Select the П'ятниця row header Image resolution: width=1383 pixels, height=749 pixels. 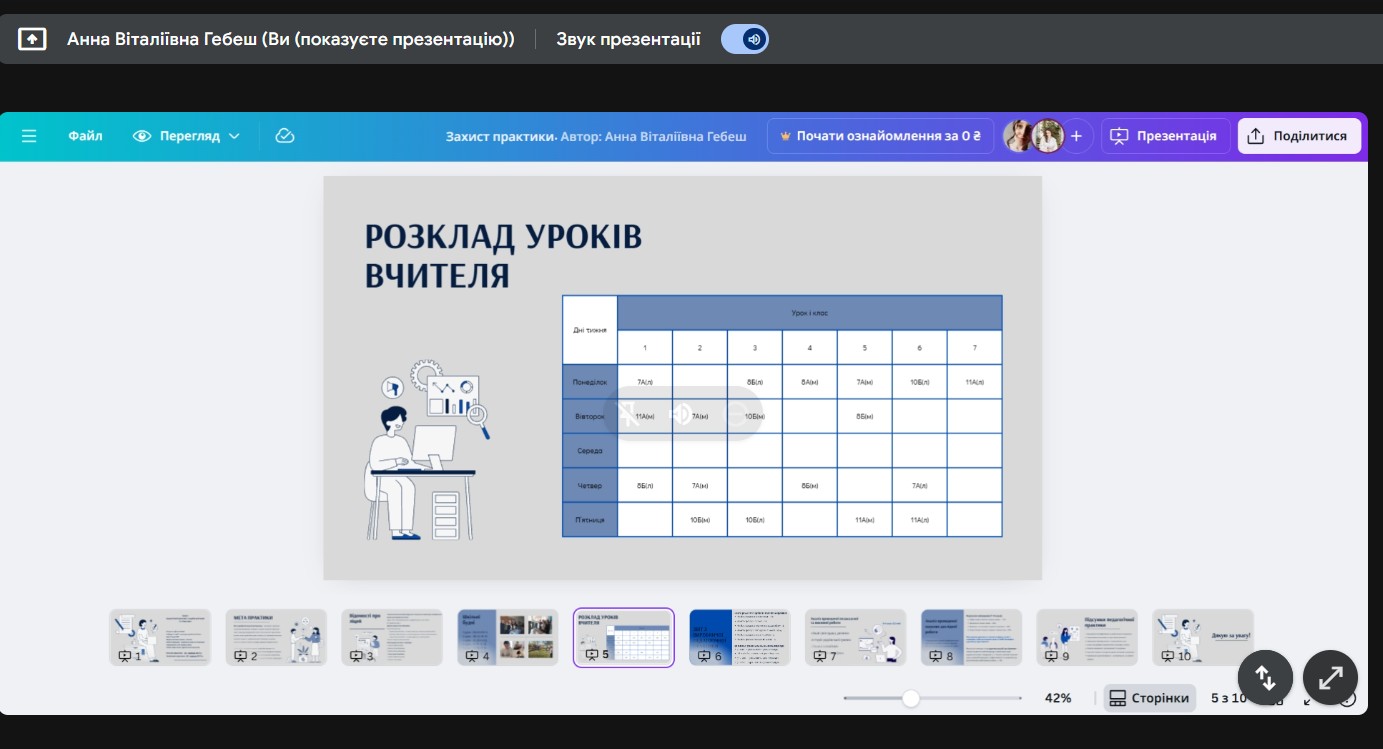click(x=590, y=520)
